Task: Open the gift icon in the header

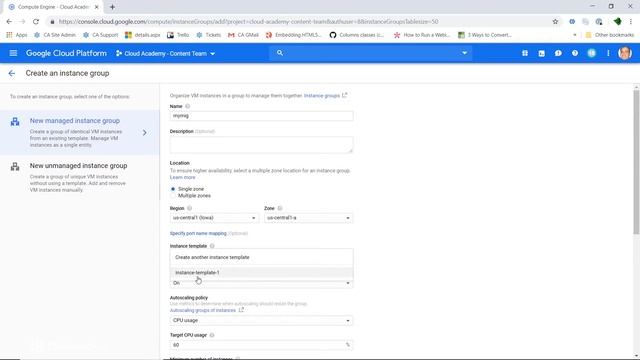Action: pyautogui.click(x=525, y=53)
